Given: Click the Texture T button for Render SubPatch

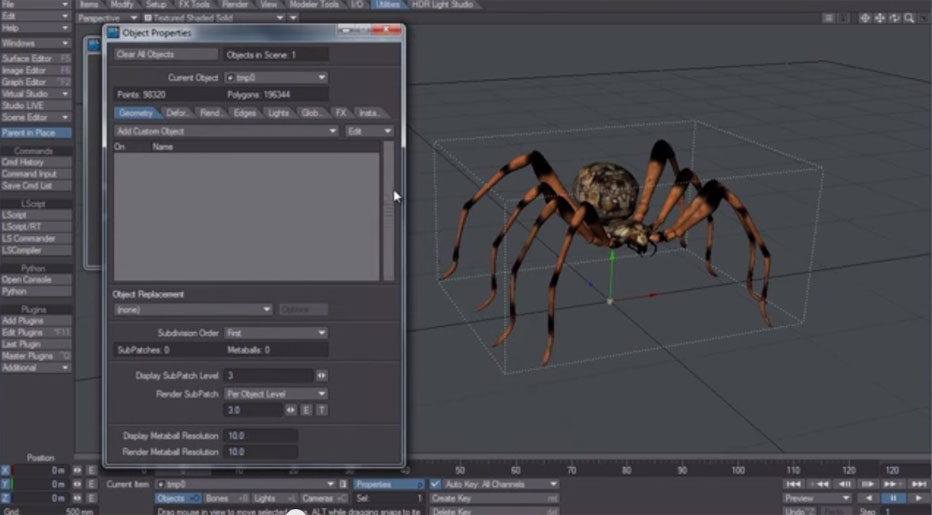Looking at the screenshot, I should [321, 410].
